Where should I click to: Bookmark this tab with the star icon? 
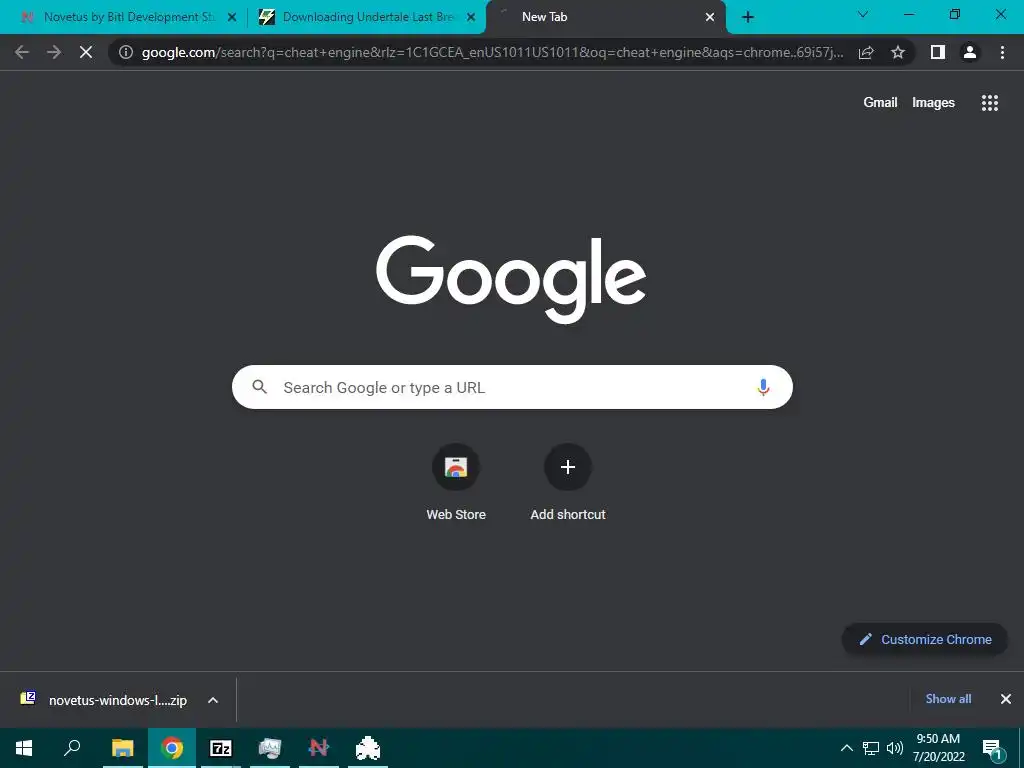(x=898, y=52)
